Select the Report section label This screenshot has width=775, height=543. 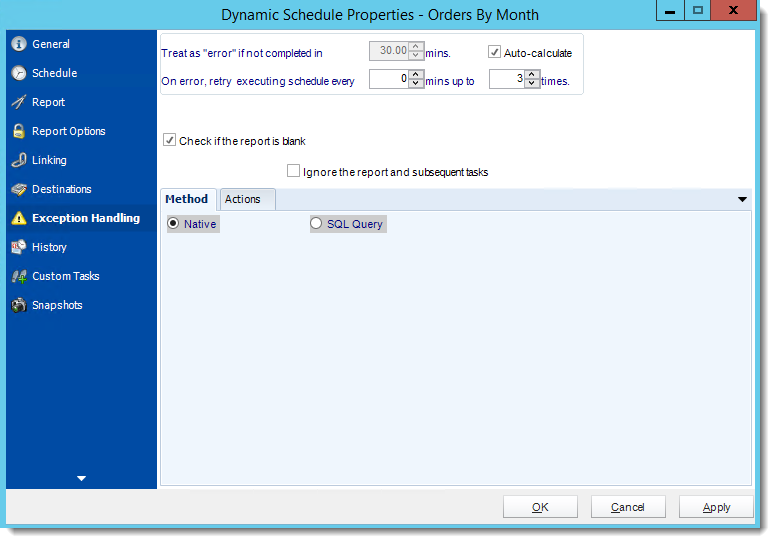[x=48, y=102]
